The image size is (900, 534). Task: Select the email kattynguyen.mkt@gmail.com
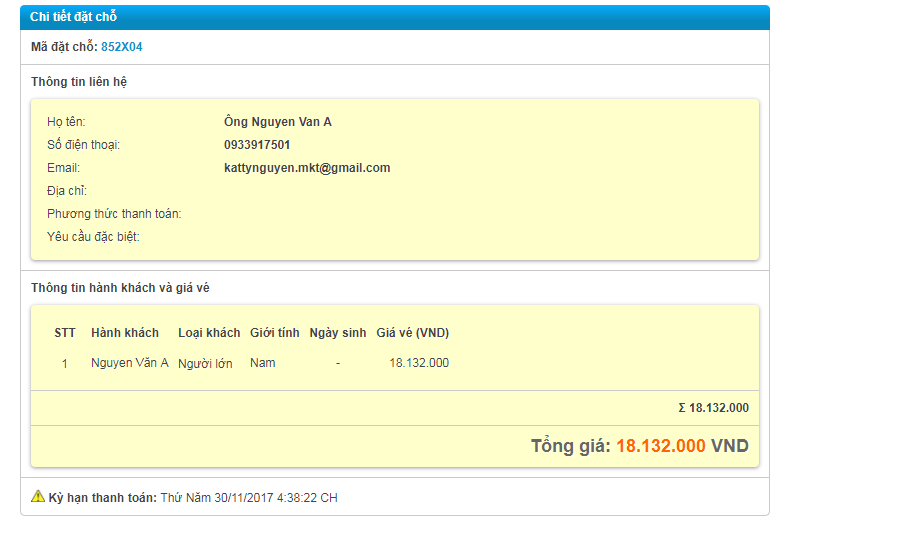(307, 168)
